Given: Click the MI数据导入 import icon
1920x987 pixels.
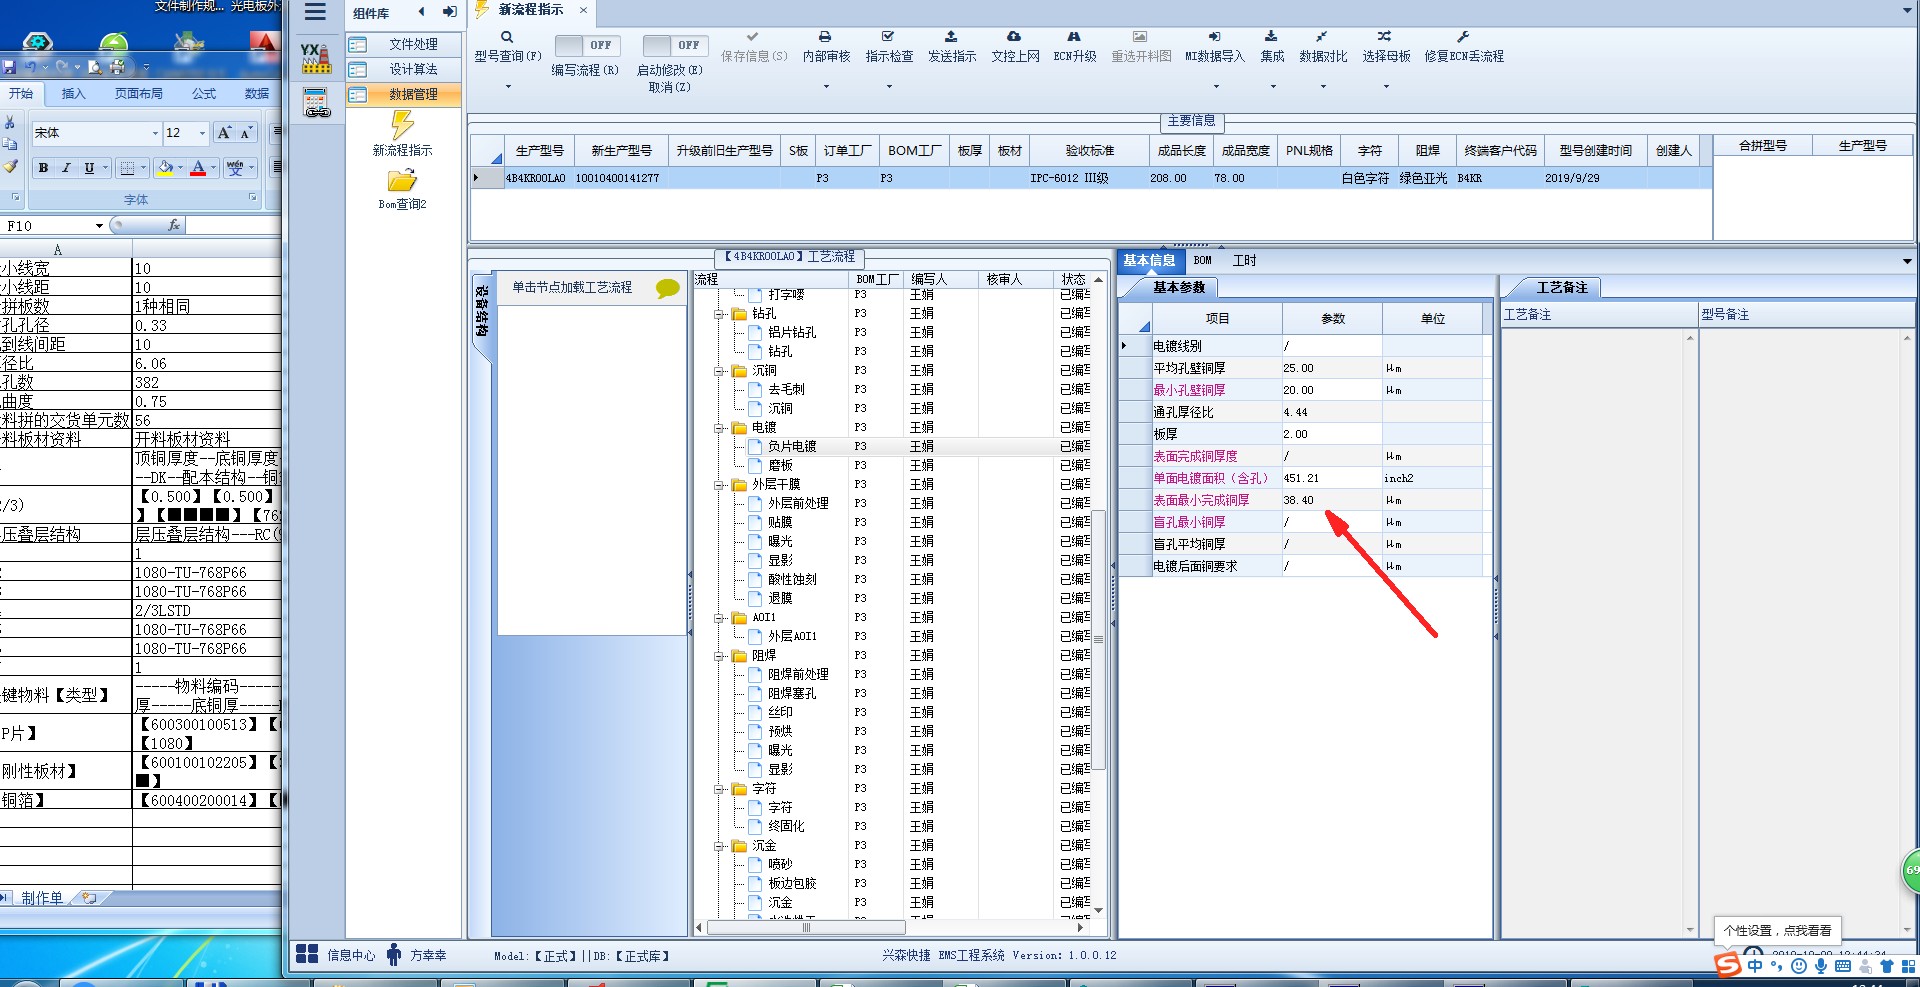Looking at the screenshot, I should click(1214, 37).
